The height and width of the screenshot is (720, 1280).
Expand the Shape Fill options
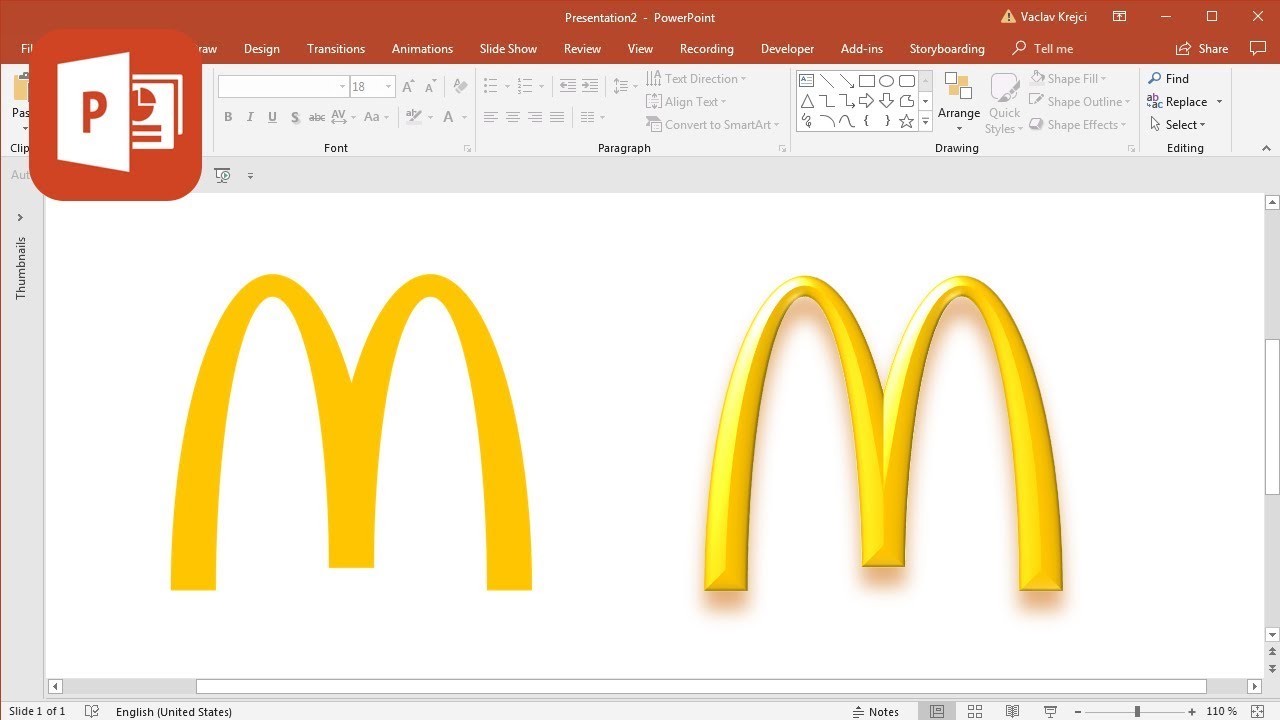point(1104,78)
